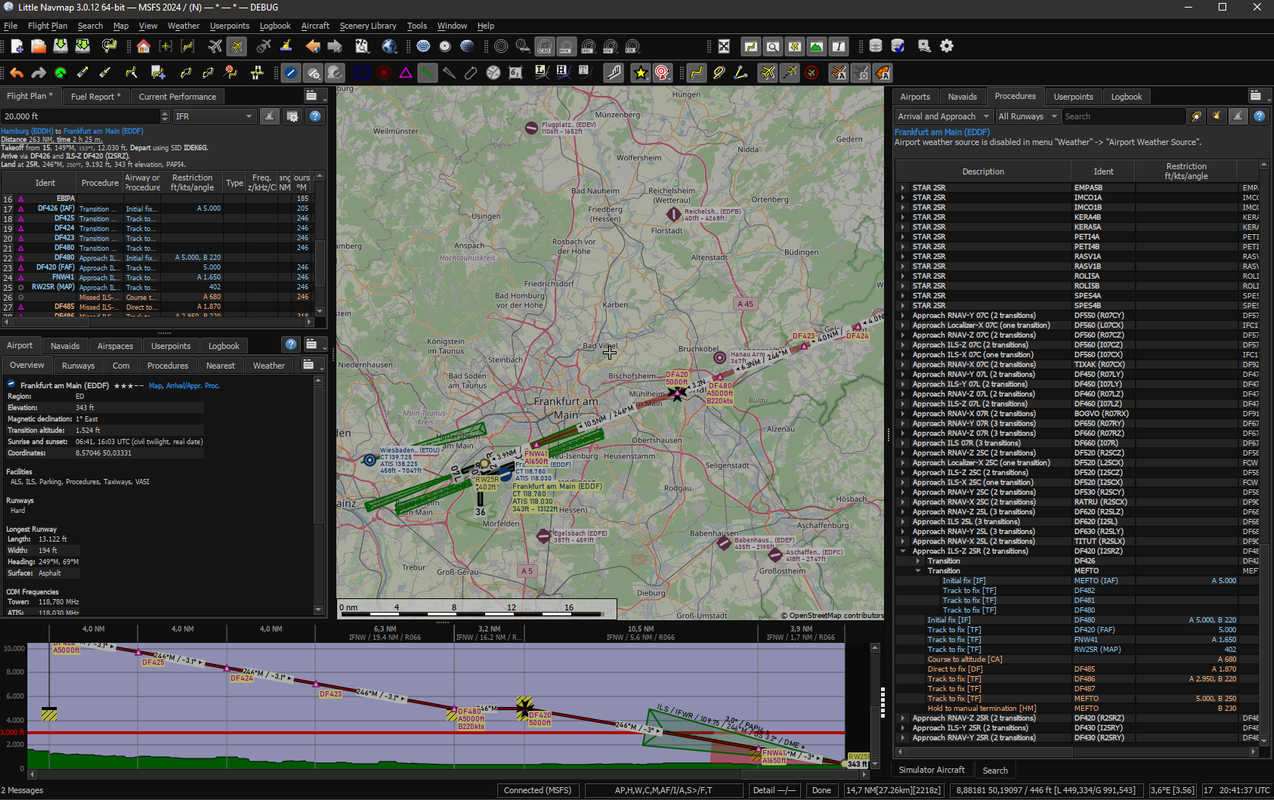Switch to the Fuel Report tab

point(95,97)
